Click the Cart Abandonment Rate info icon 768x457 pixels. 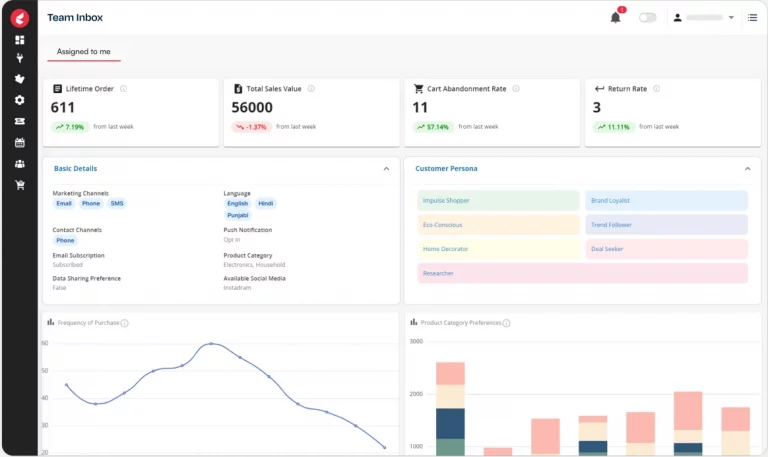coord(516,89)
